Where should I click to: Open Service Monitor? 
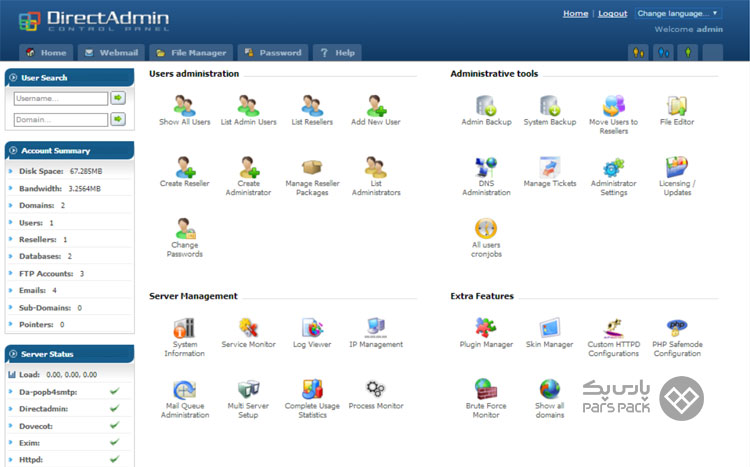248,333
